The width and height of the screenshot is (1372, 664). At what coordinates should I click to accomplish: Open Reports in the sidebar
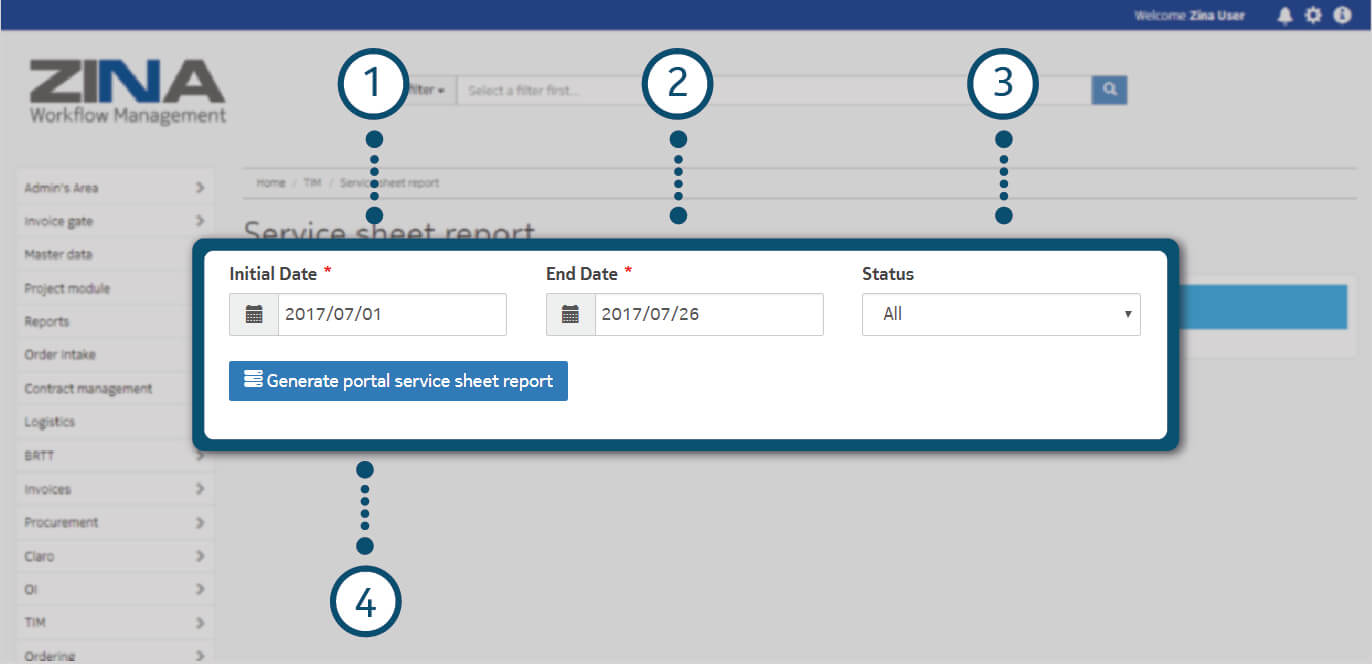[47, 322]
